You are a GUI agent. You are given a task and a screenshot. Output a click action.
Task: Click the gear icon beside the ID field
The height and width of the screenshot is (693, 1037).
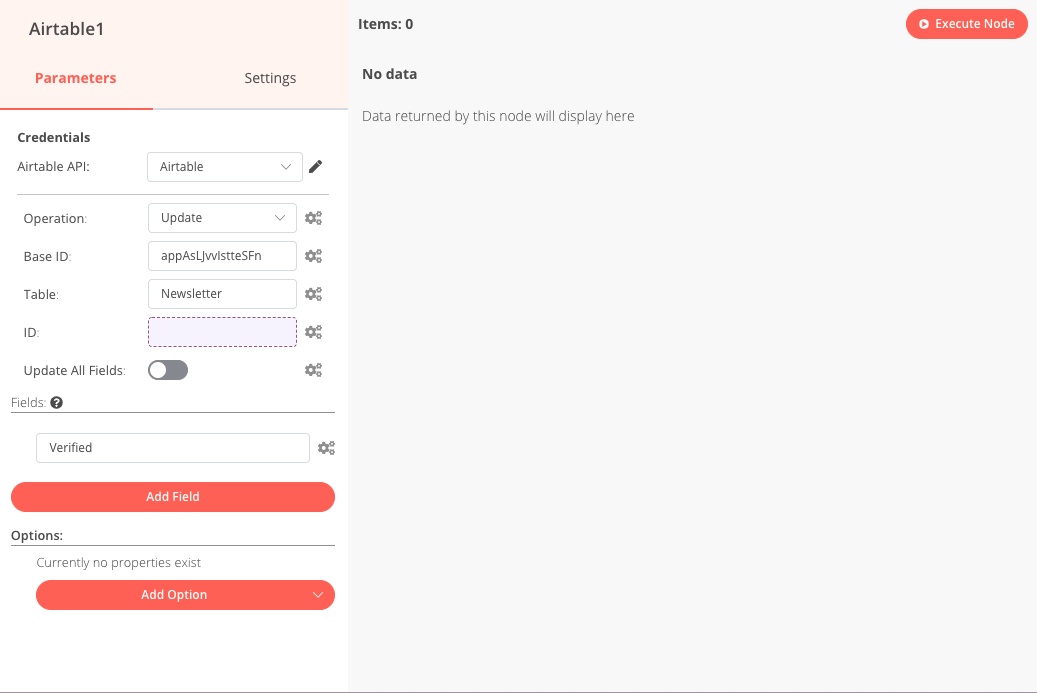(313, 332)
